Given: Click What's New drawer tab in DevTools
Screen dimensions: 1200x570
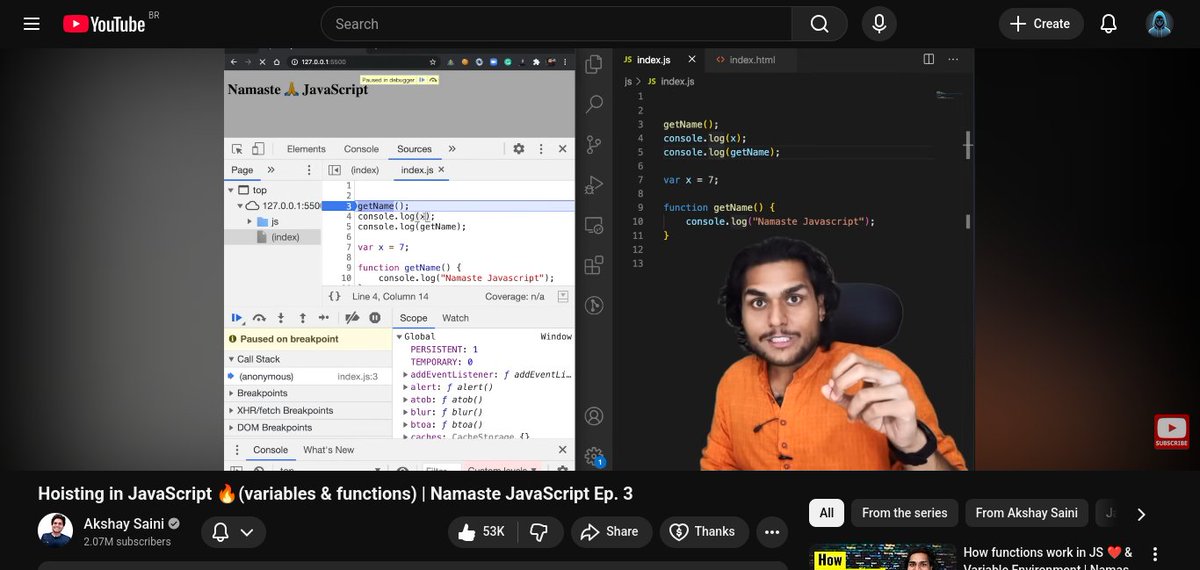Looking at the screenshot, I should point(328,450).
